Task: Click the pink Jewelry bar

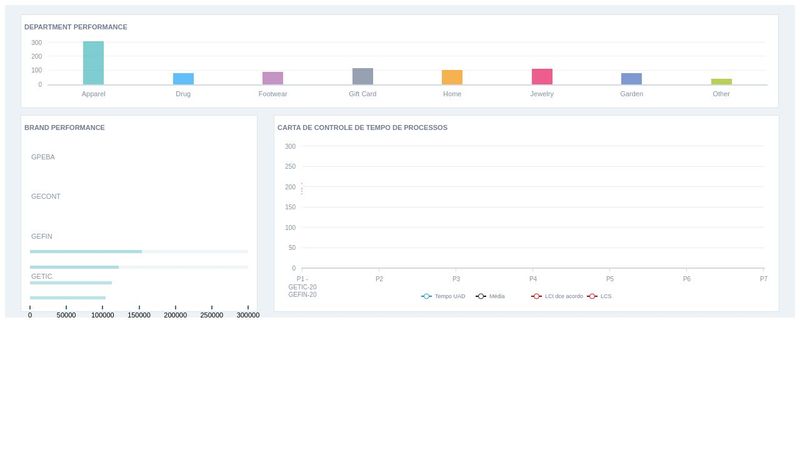Action: pyautogui.click(x=542, y=76)
